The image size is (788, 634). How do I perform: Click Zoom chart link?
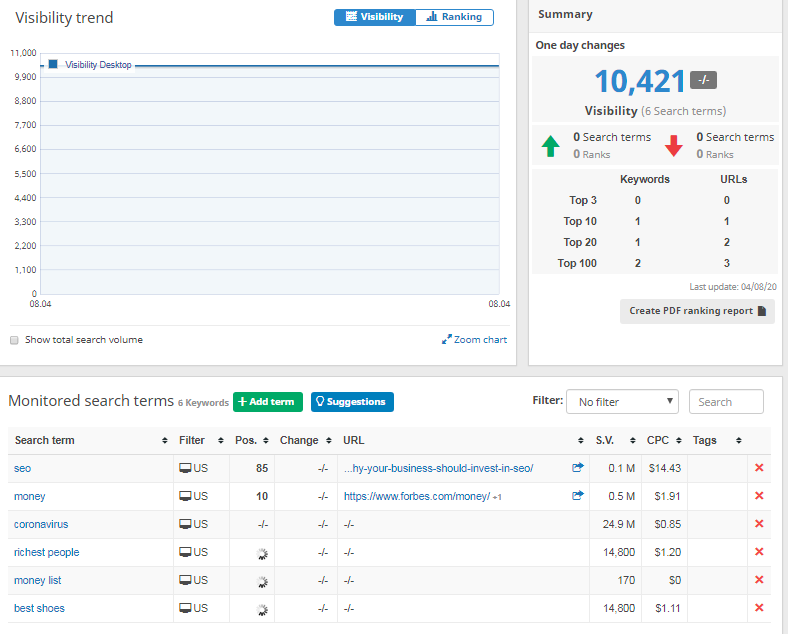click(474, 340)
